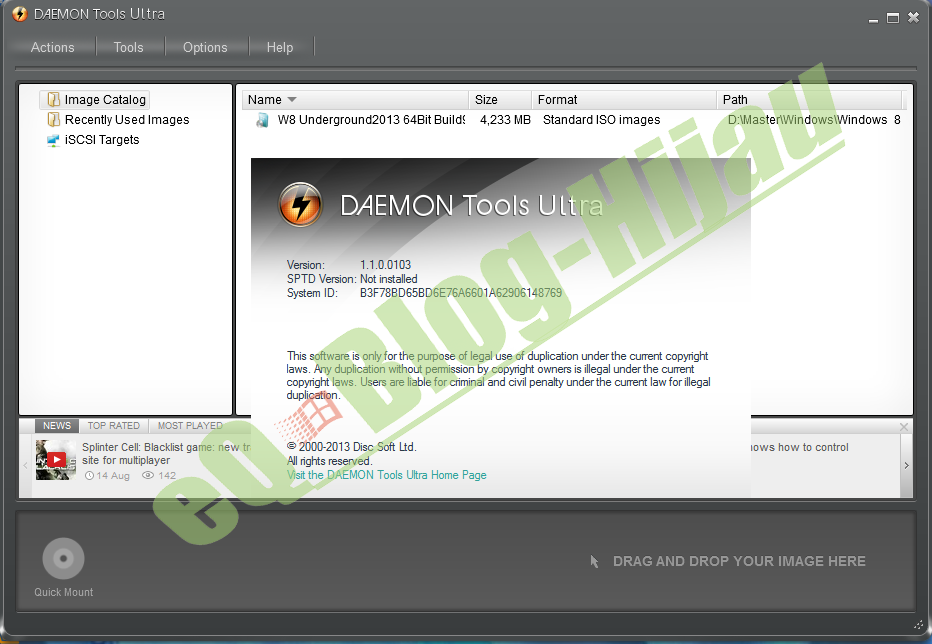Click the Quick Mount icon
The image size is (932, 644).
[x=63, y=558]
